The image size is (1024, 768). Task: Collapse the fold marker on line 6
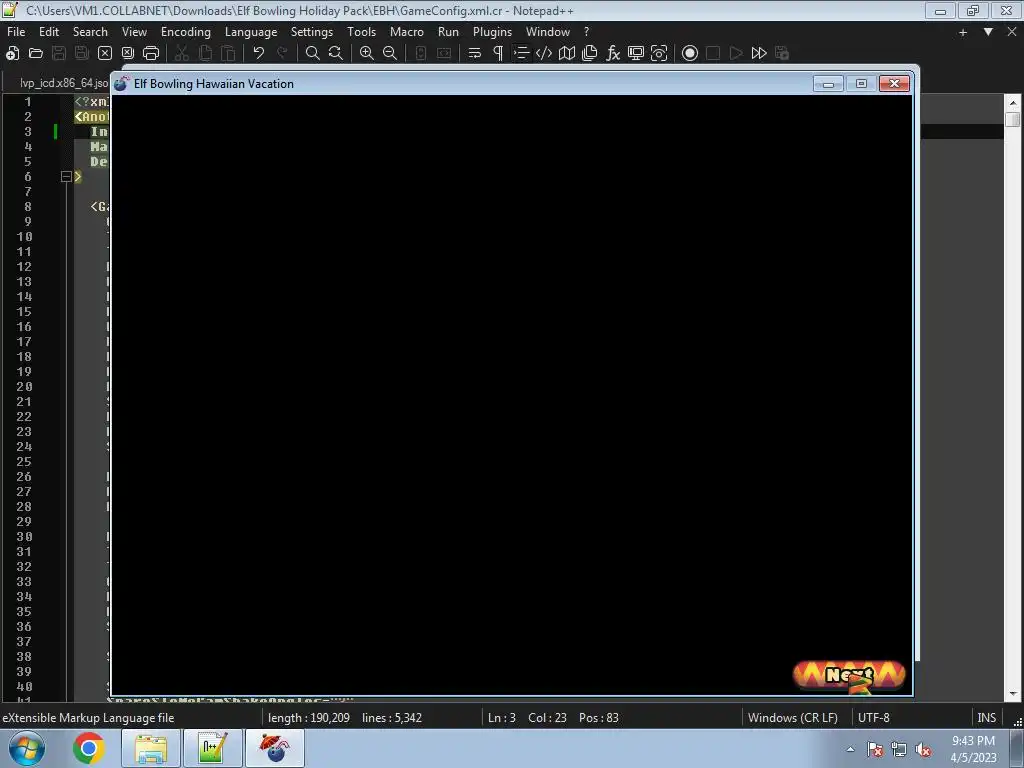point(66,176)
